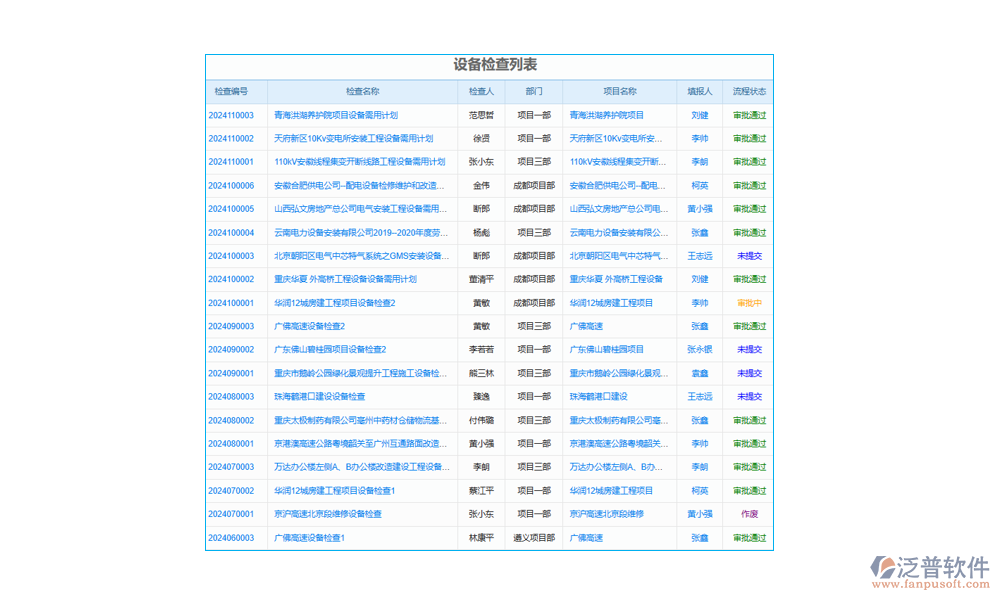Click the 项目名称 column header
The image size is (1000, 600).
tap(620, 92)
